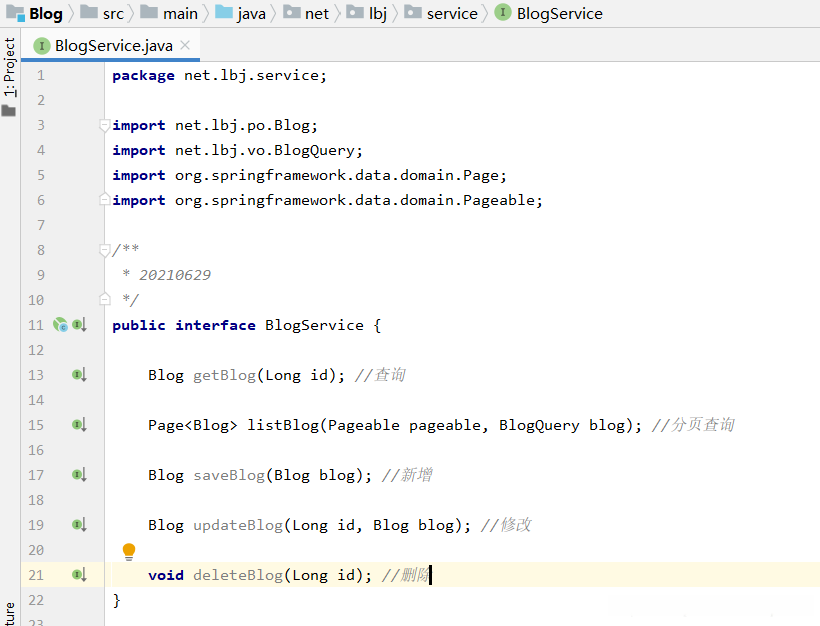
Task: Click the gutter implementation icon for updateBlog
Action: click(79, 525)
